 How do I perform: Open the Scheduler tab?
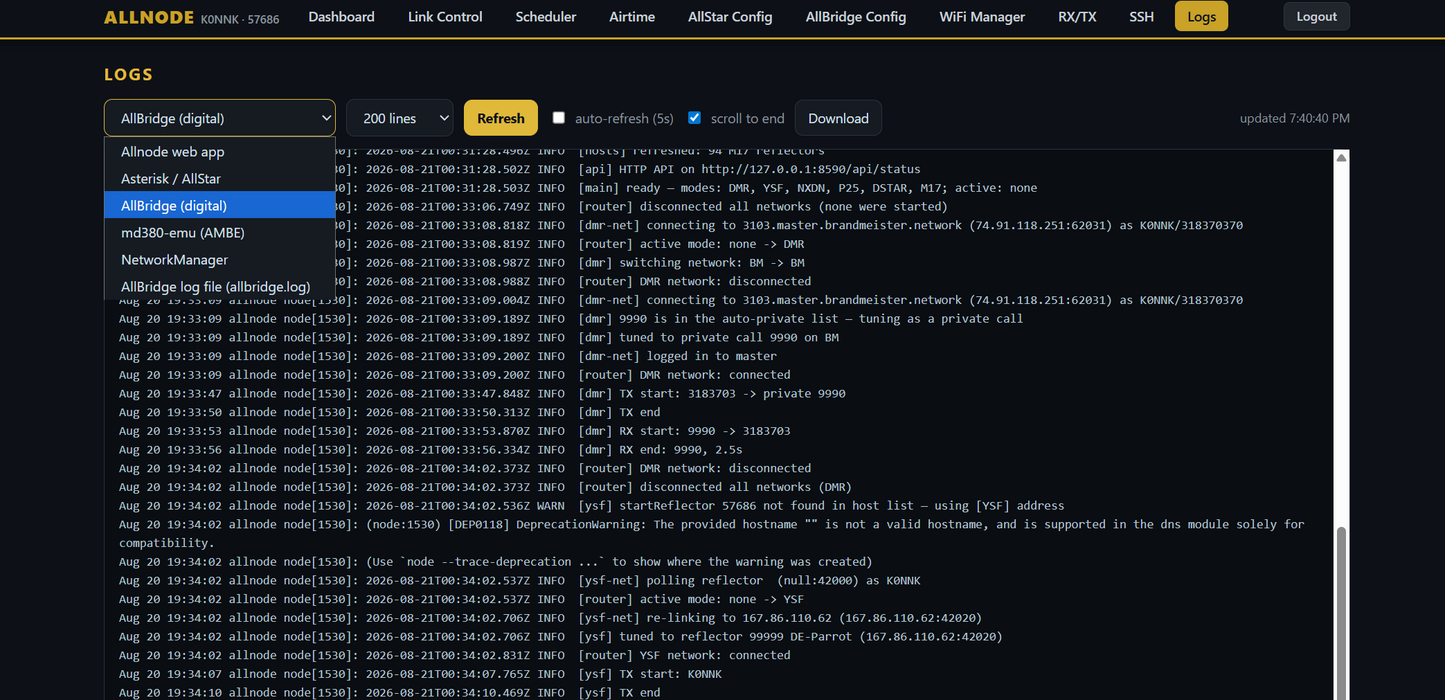546,17
